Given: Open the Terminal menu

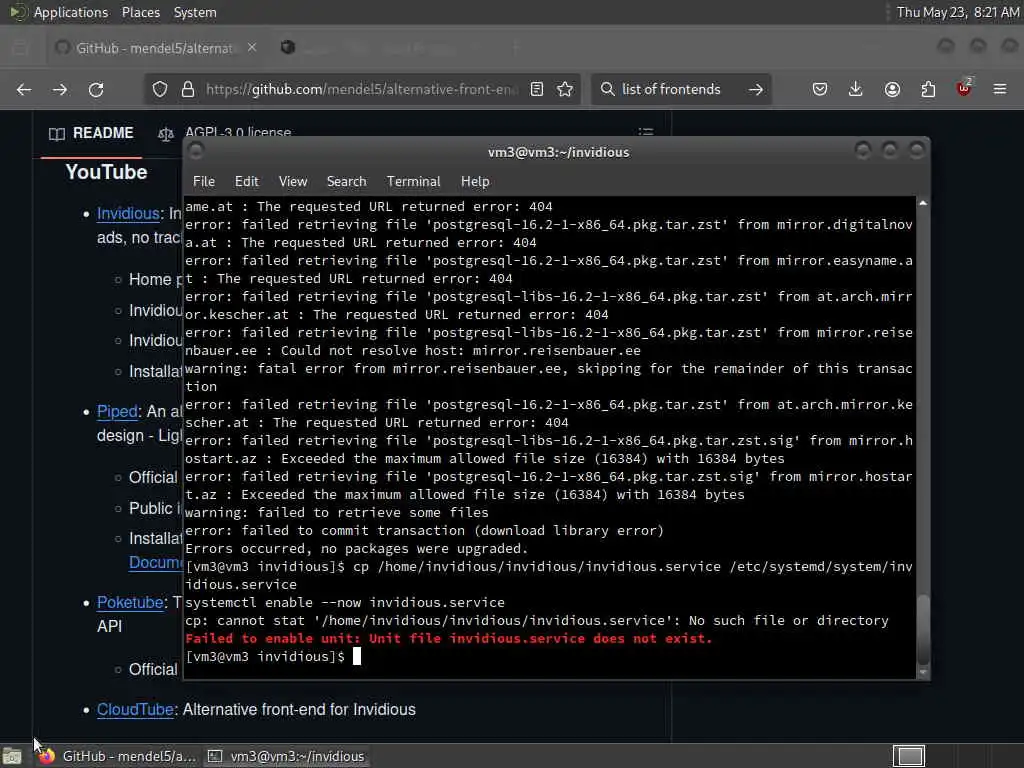Looking at the screenshot, I should pos(413,182).
